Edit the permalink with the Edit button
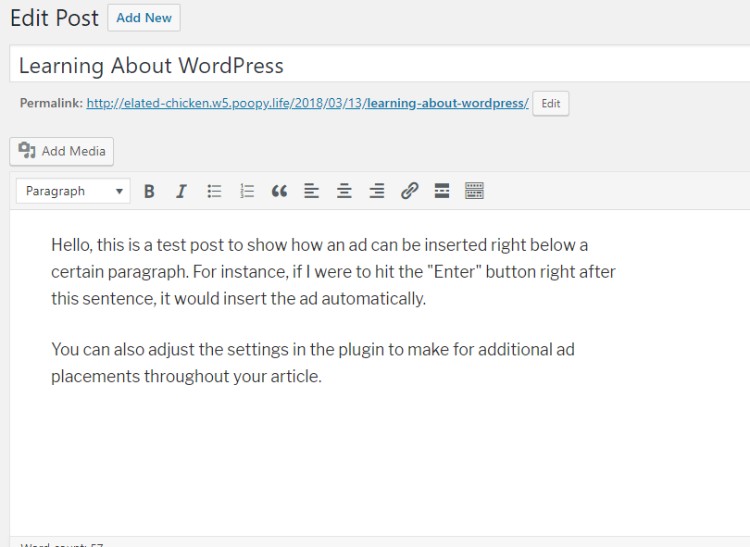 click(551, 103)
